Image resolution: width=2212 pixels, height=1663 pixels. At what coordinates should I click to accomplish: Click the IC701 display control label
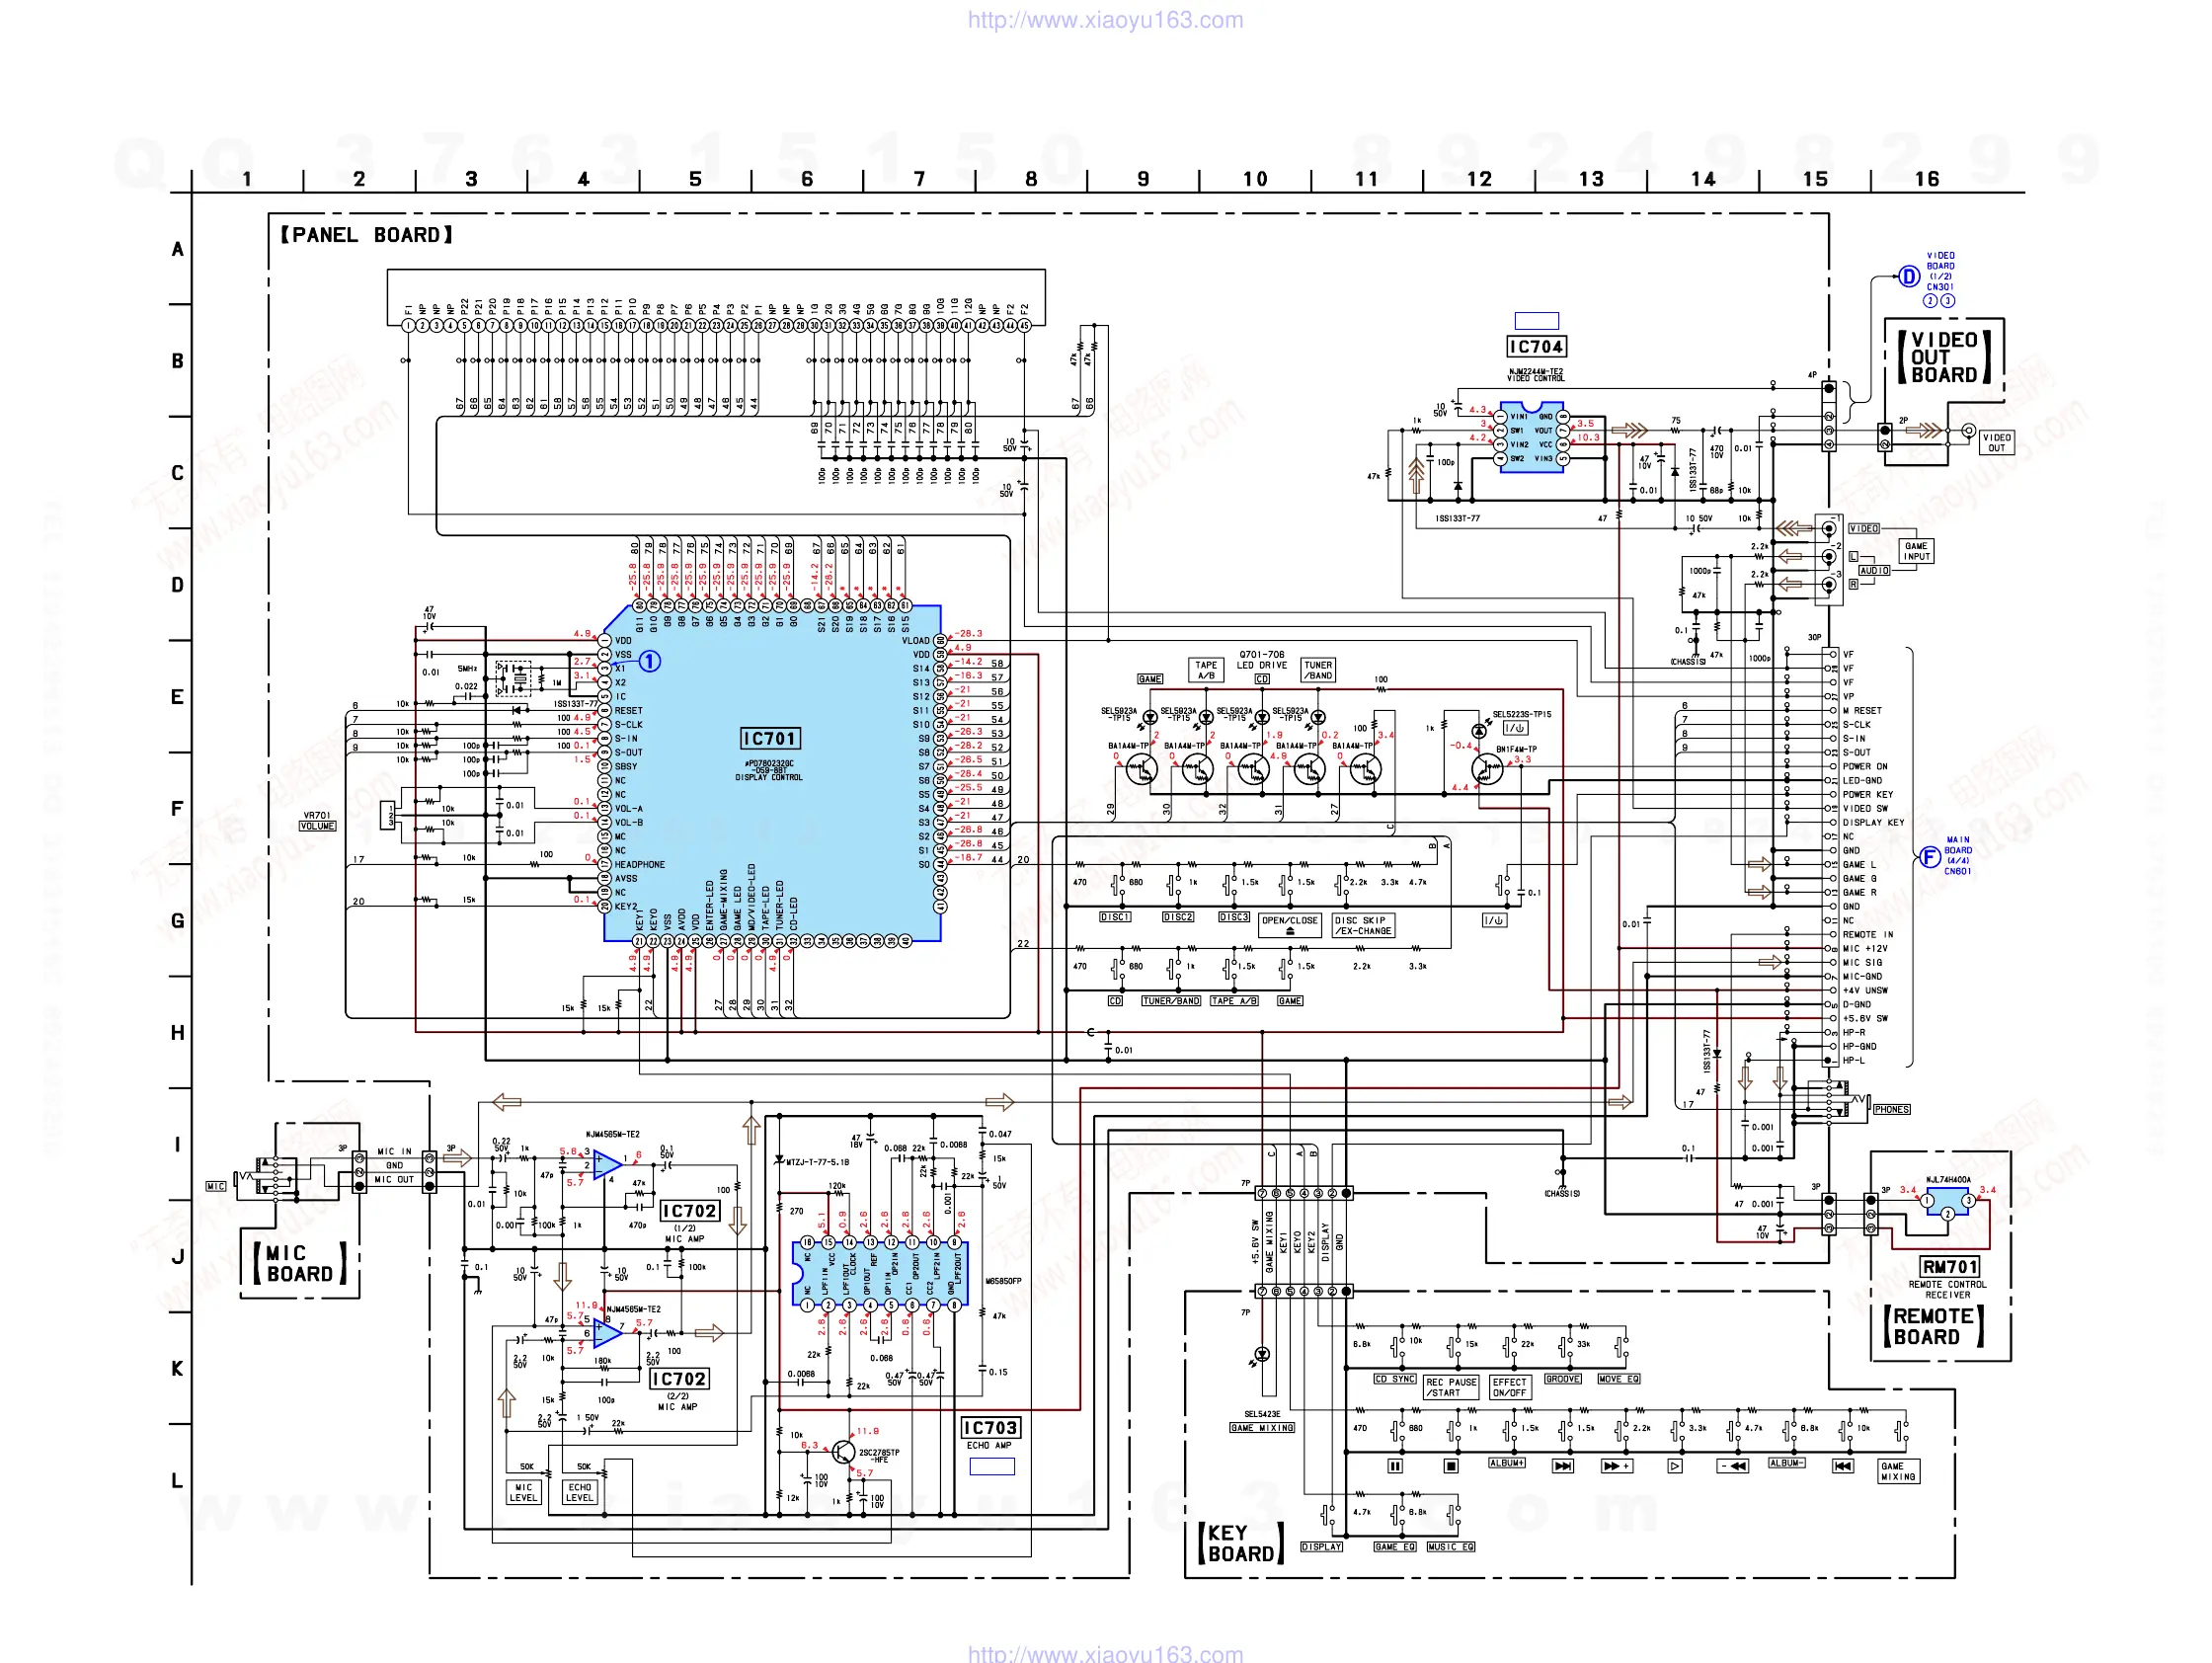click(769, 739)
